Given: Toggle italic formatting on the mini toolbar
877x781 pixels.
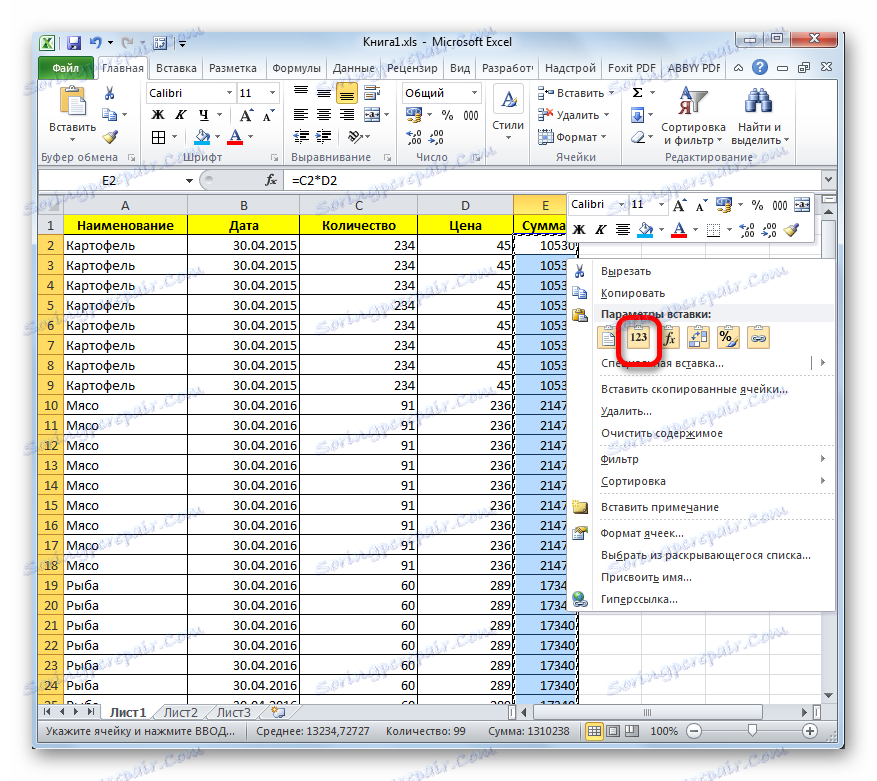Looking at the screenshot, I should [x=601, y=229].
